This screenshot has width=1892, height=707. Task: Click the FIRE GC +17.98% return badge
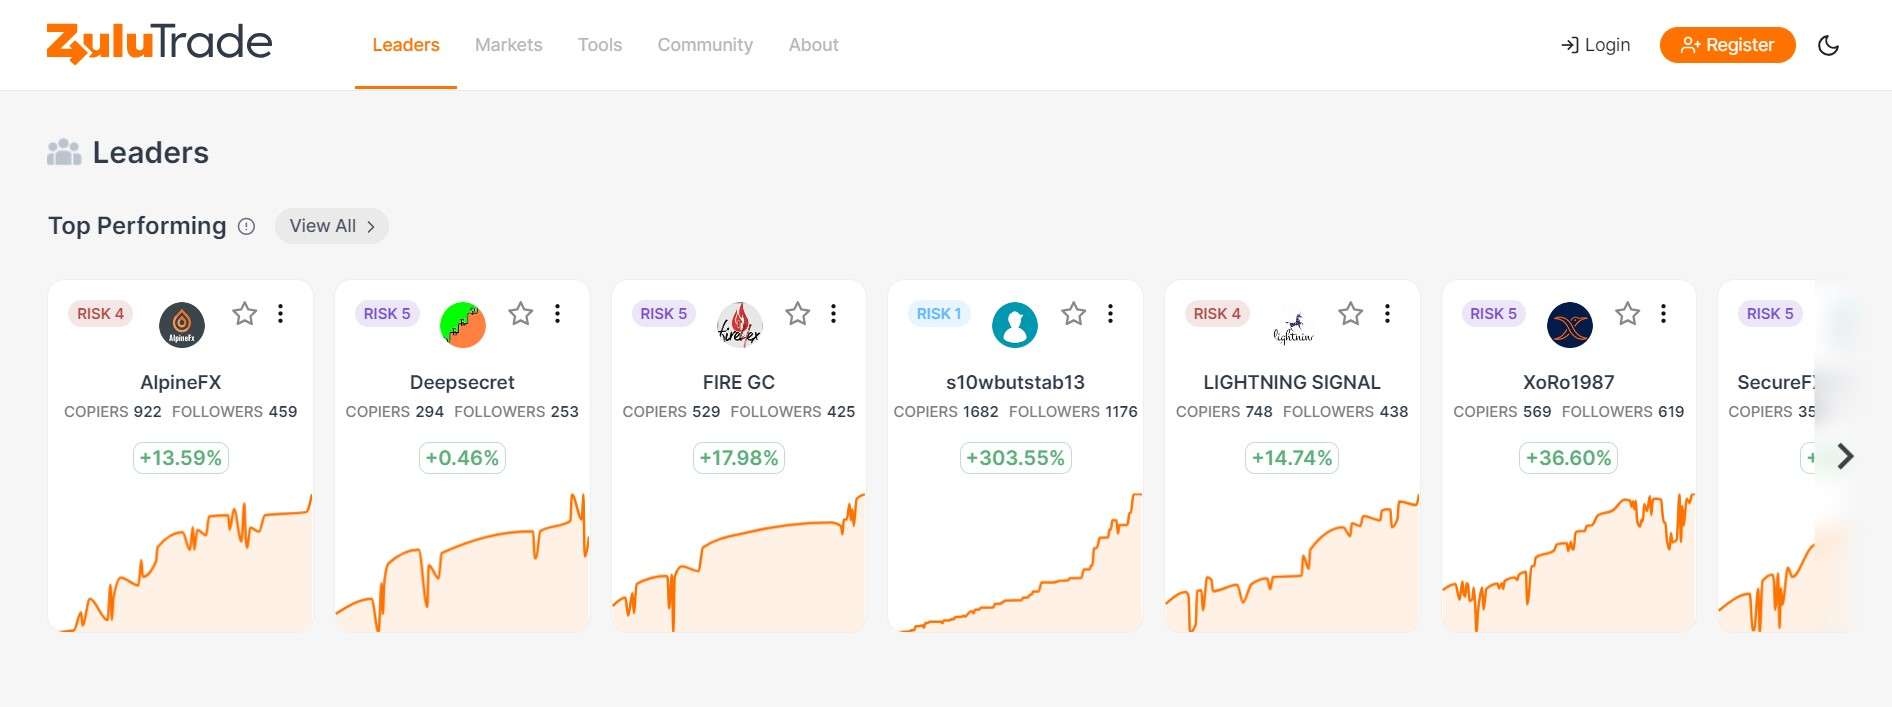tap(739, 458)
